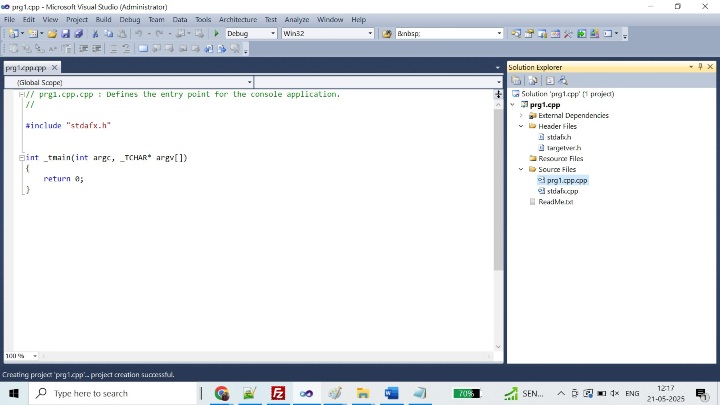Viewport: 720px width, 405px height.
Task: Expand the External Dependencies node
Action: click(521, 115)
